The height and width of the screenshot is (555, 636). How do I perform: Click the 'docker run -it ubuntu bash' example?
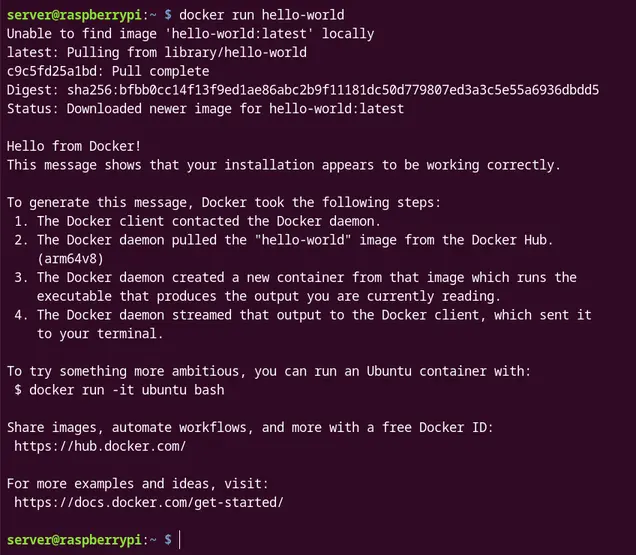(x=122, y=390)
